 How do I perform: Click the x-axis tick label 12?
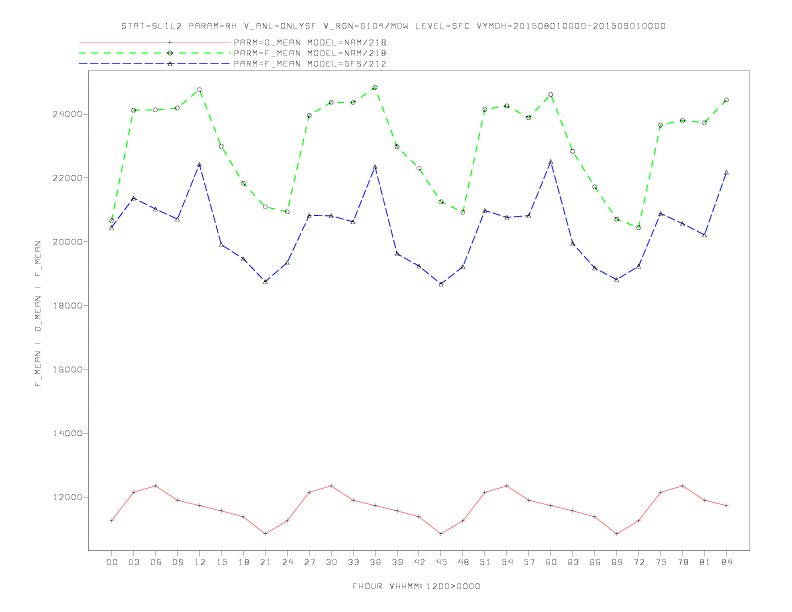point(200,562)
